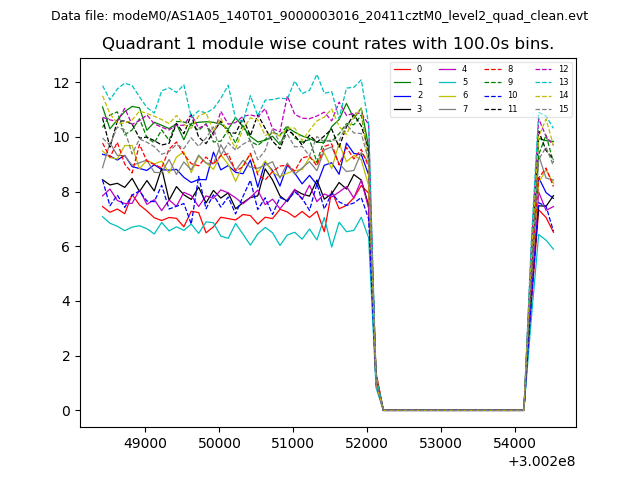Viewport: 640px width, 480px height.
Task: Click the x-axis tick label 49000
Action: (x=145, y=442)
